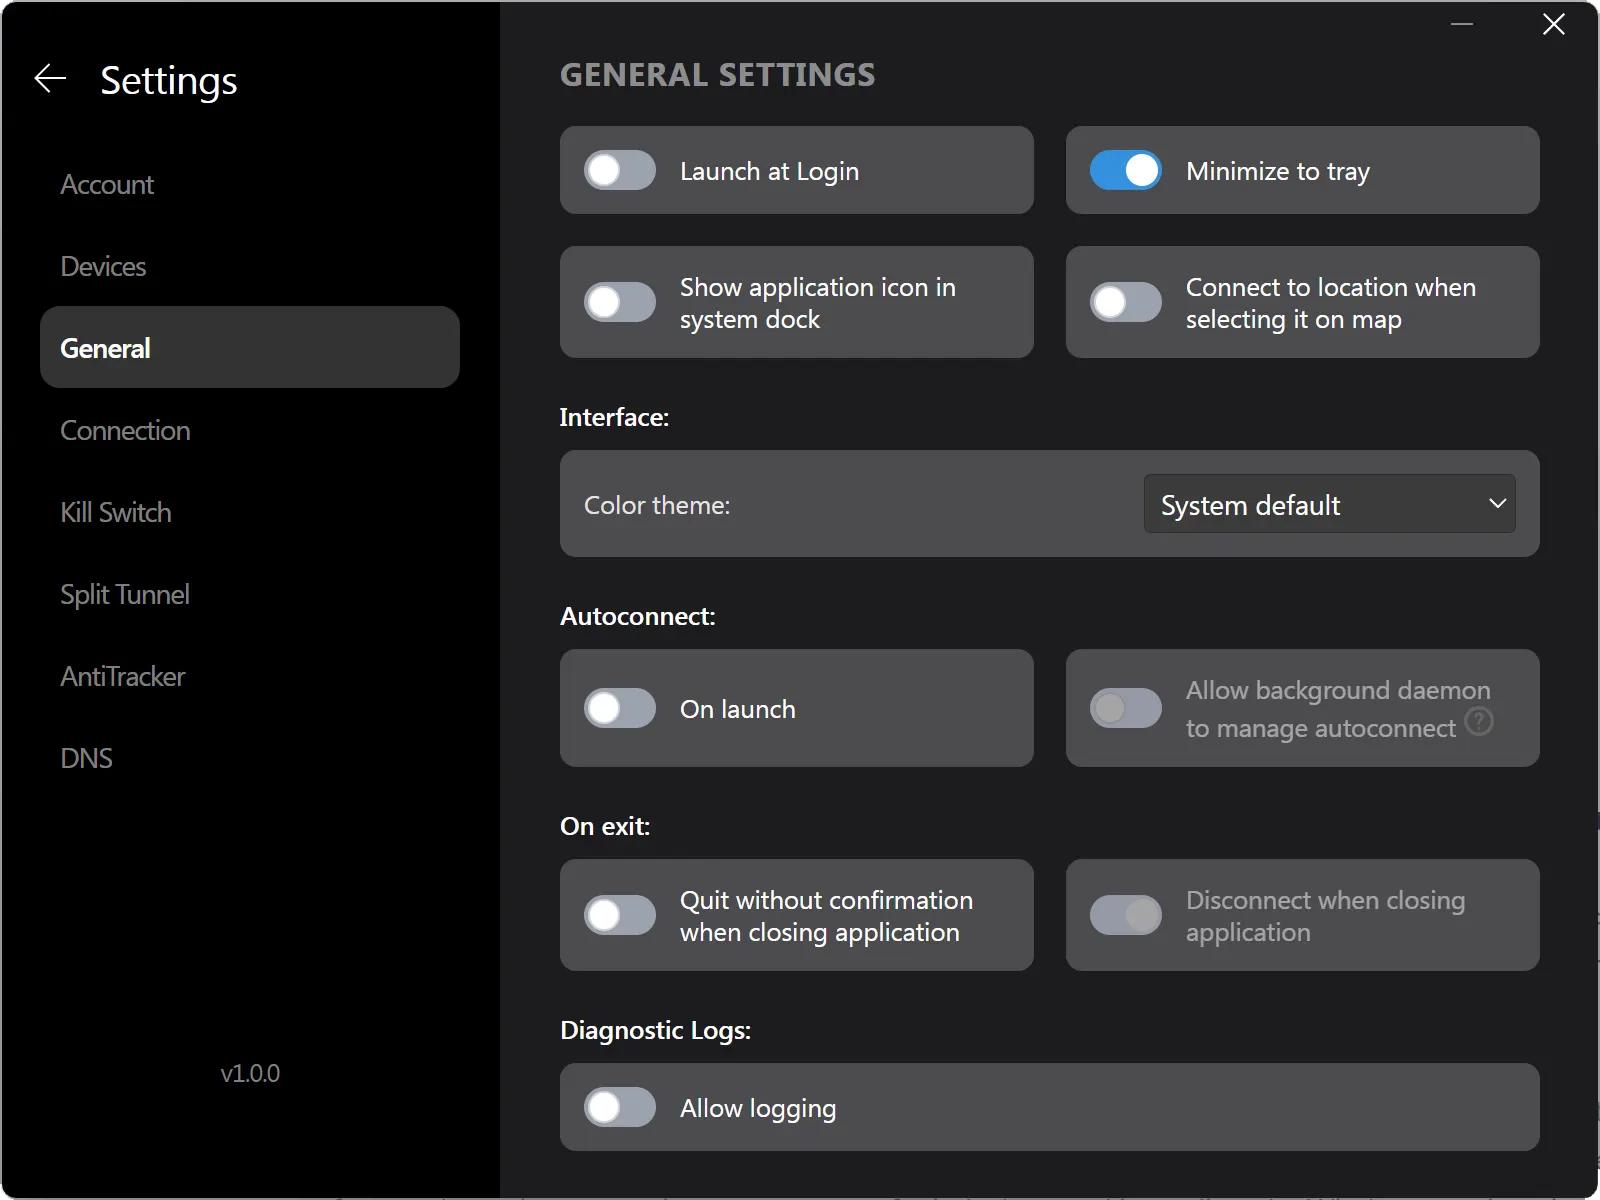Go to Split Tunnel settings
The width and height of the screenshot is (1600, 1200).
click(x=125, y=594)
